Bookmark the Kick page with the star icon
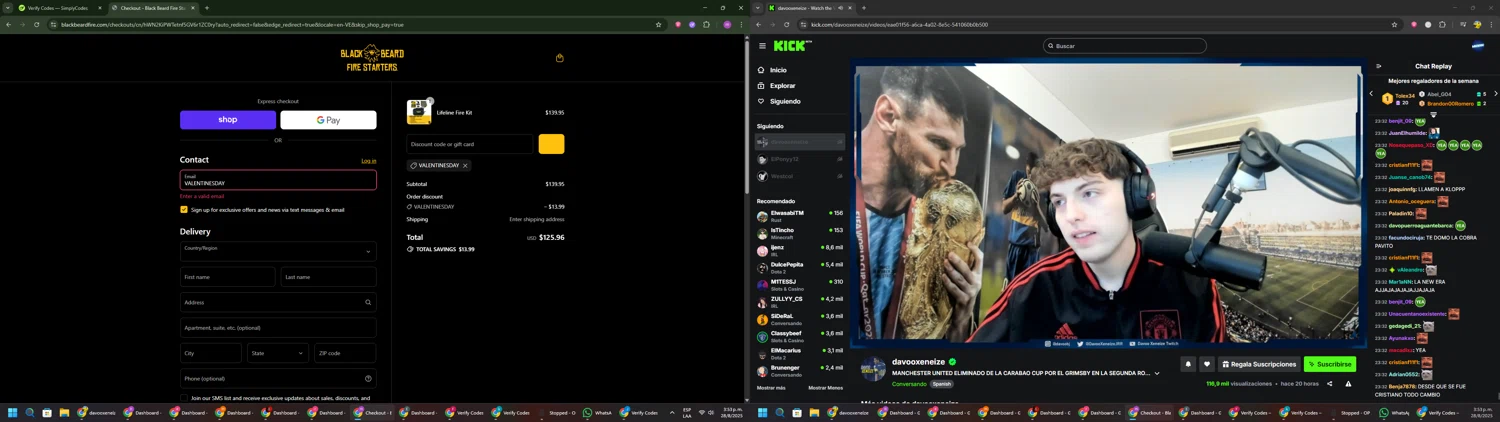Viewport: 1500px width, 422px height. tap(1394, 25)
